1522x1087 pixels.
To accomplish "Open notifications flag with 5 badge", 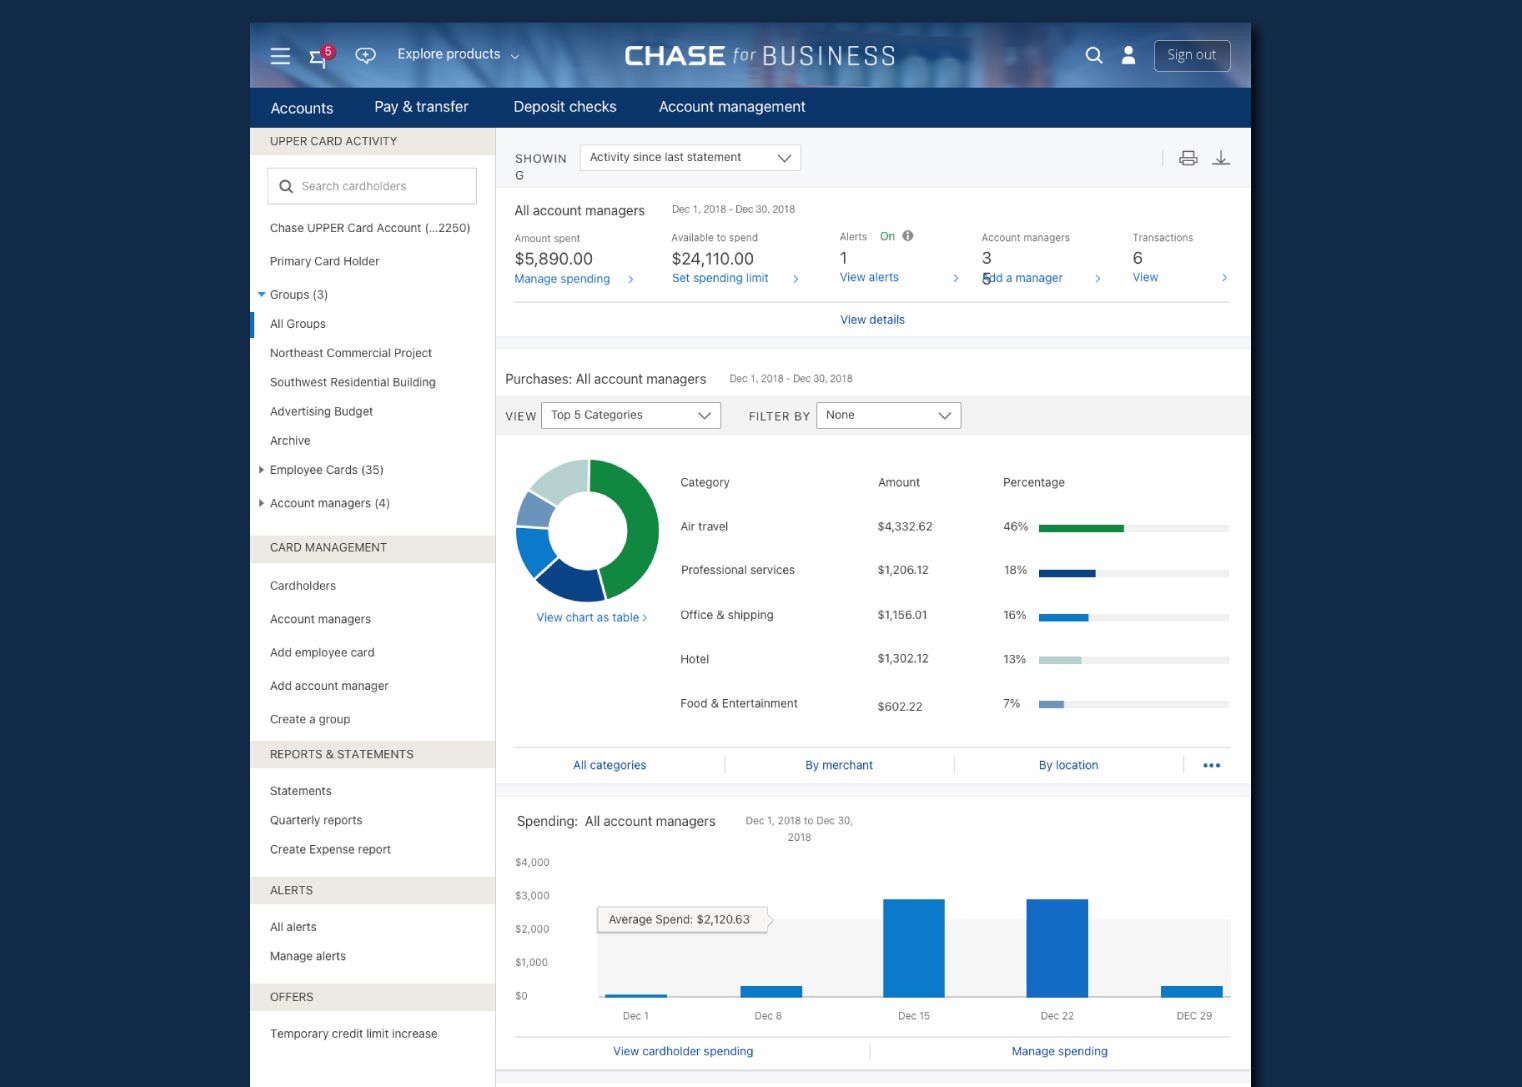I will tap(321, 56).
